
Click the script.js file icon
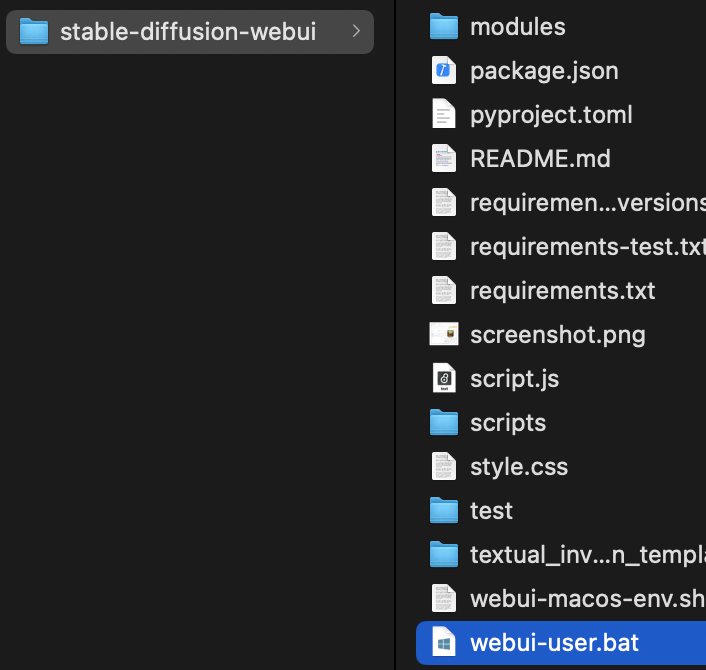(444, 378)
